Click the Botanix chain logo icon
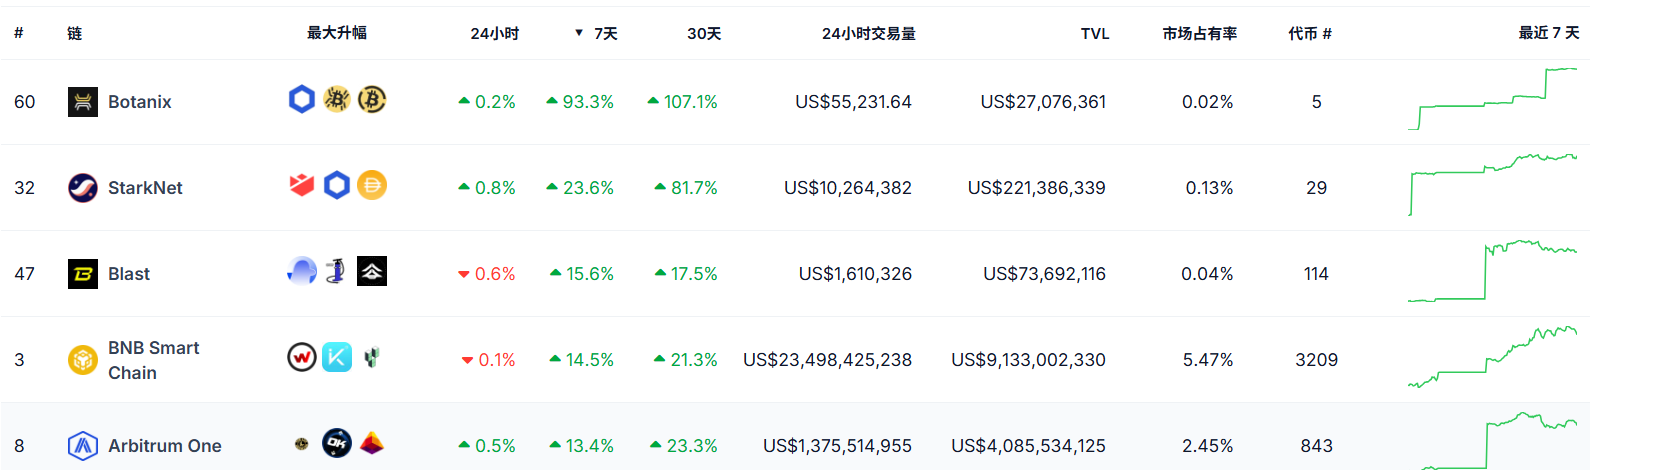 tap(83, 102)
